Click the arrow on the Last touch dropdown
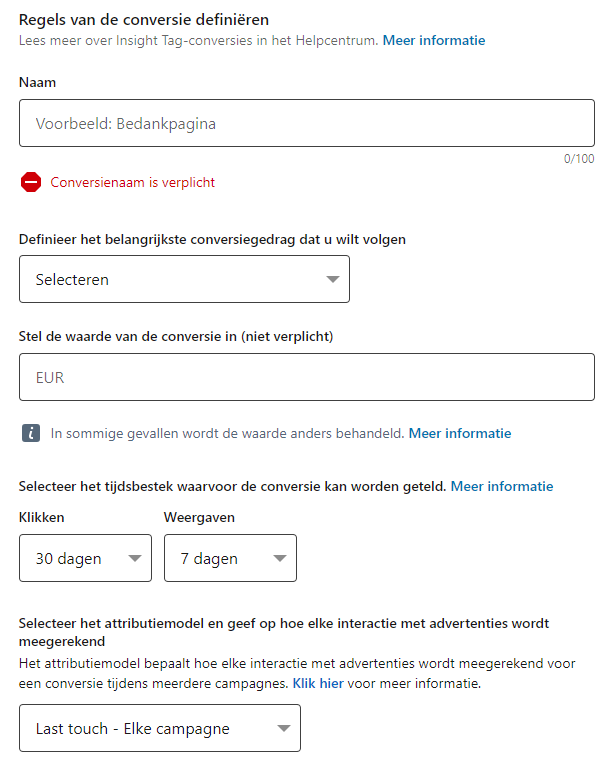This screenshot has height=778, width=614. (283, 729)
